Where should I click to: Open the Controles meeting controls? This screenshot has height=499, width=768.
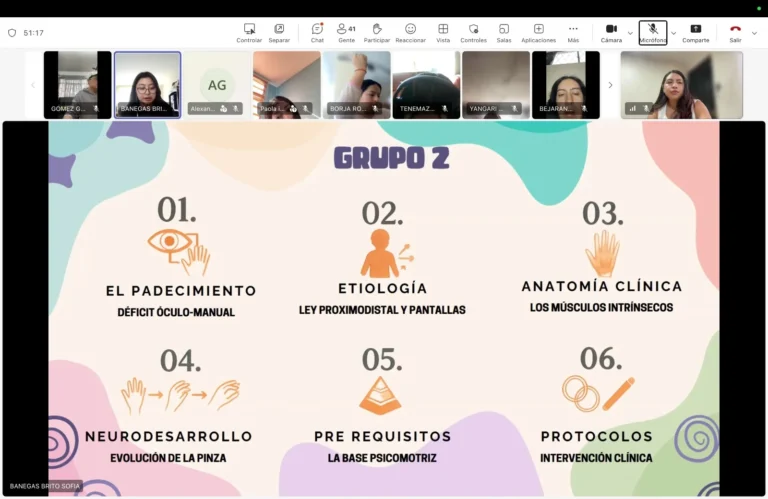click(x=473, y=32)
